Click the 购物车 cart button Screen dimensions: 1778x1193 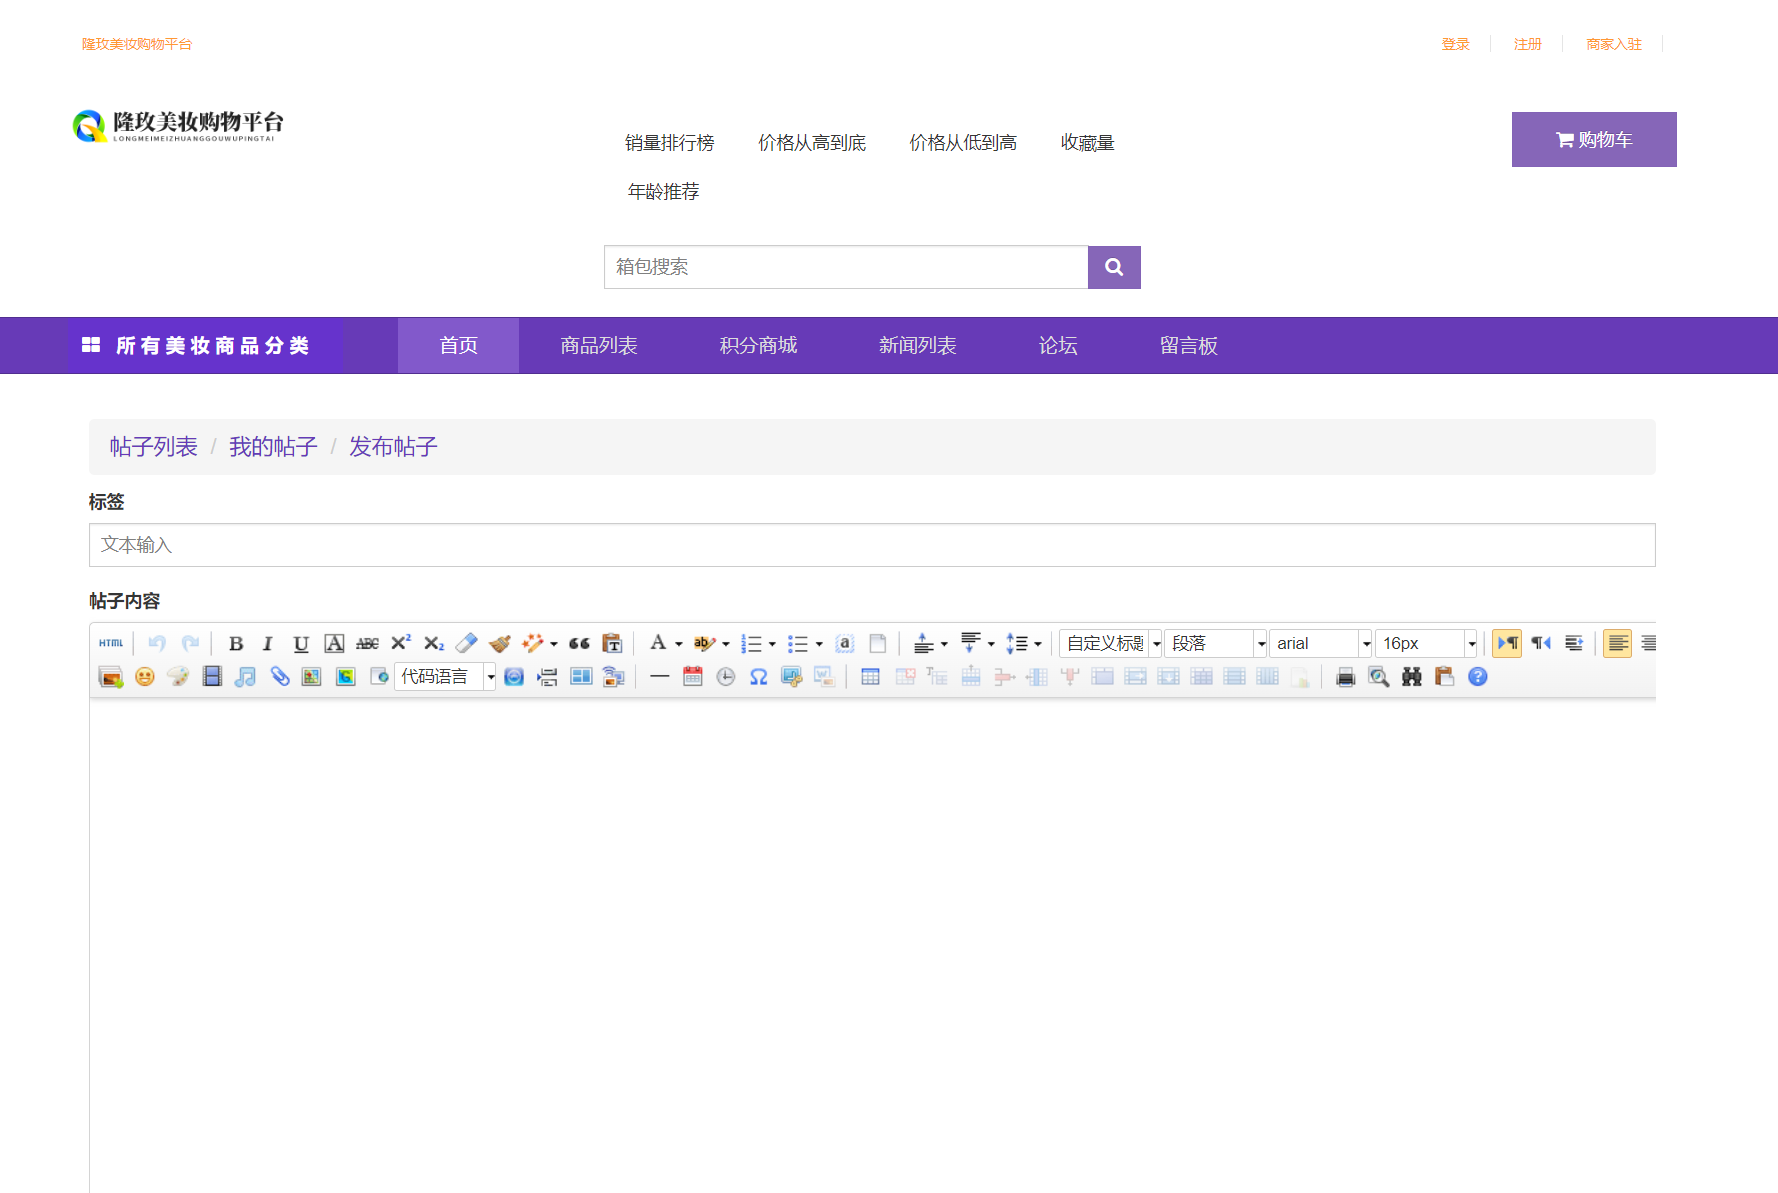tap(1594, 140)
